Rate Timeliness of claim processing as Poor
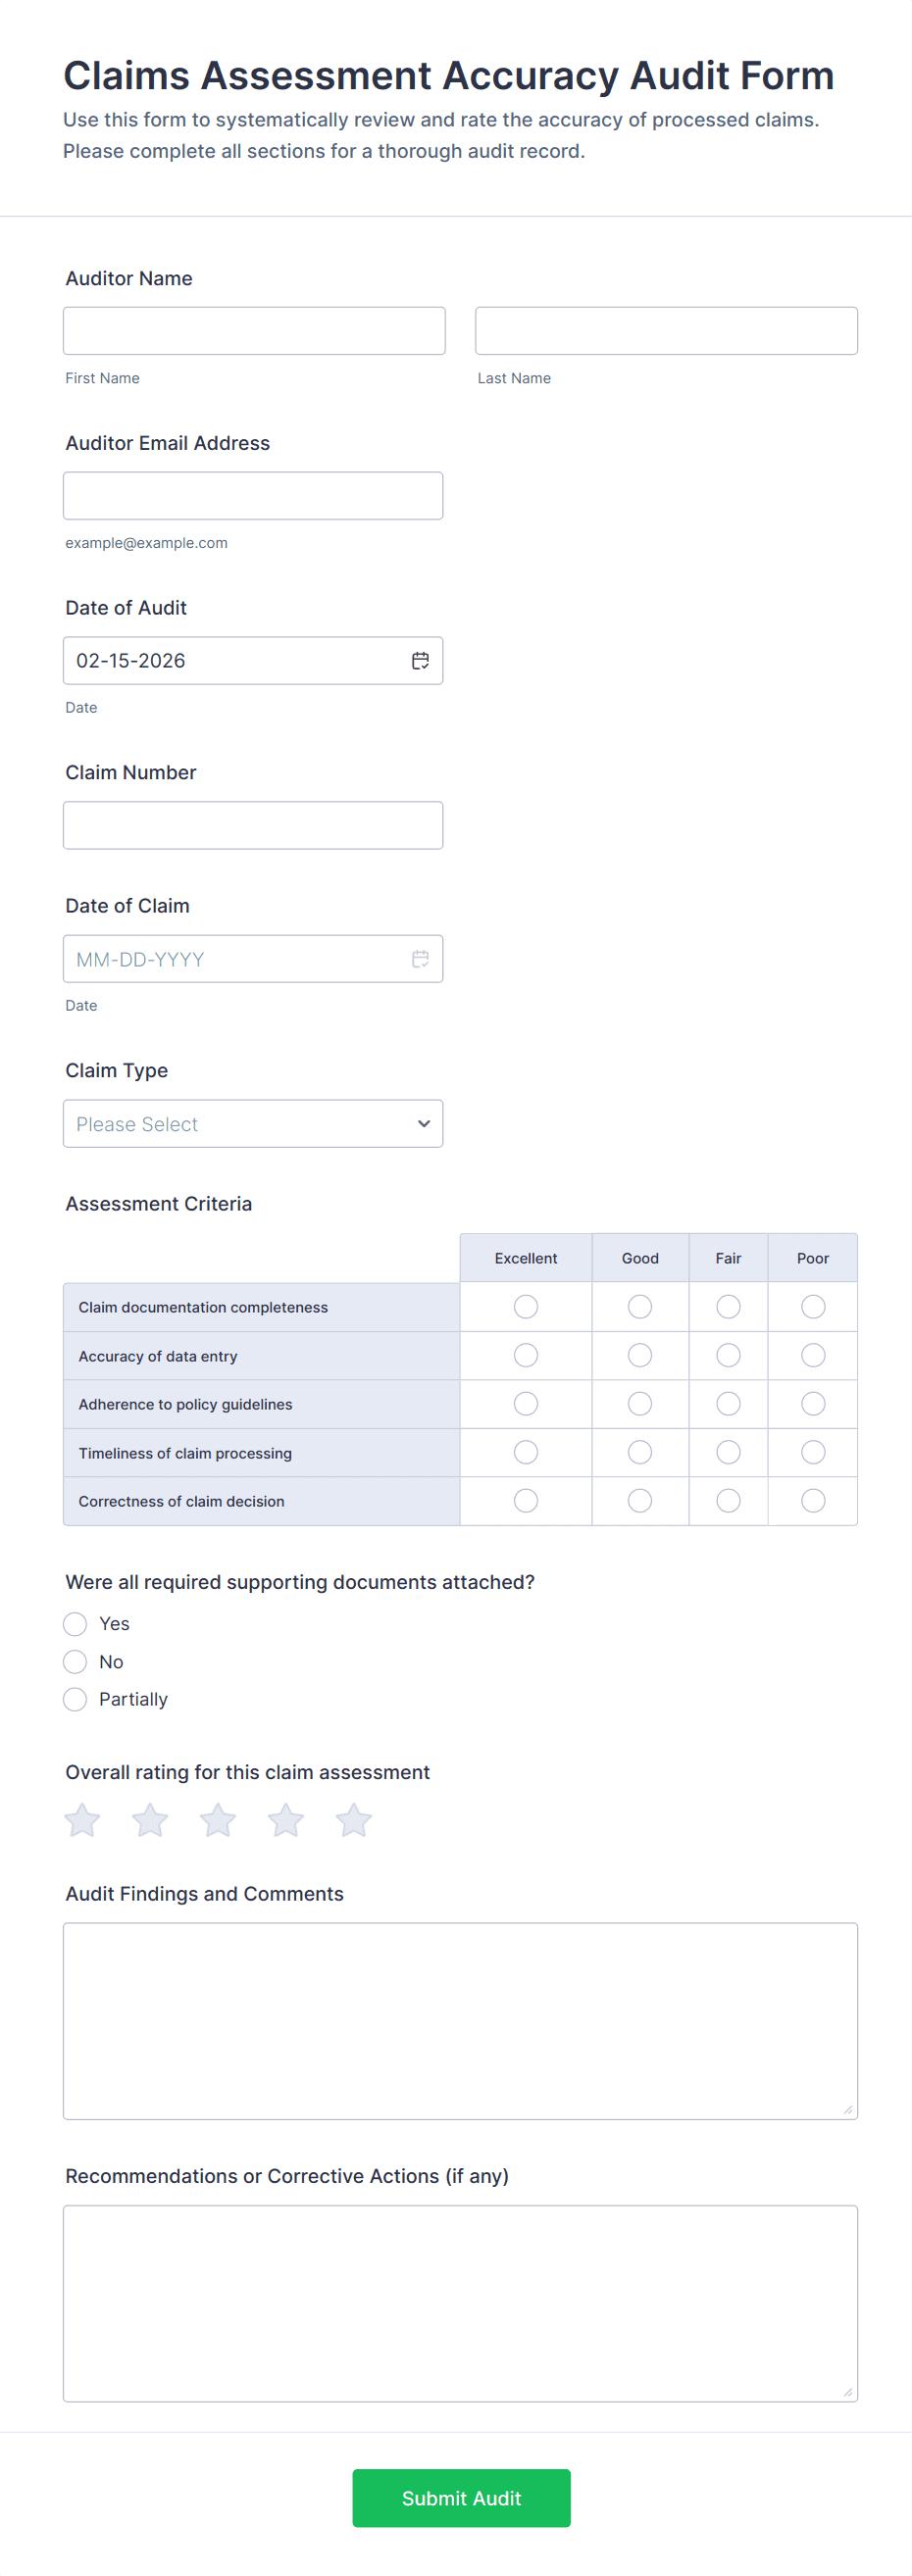This screenshot has width=912, height=2576. point(813,1452)
